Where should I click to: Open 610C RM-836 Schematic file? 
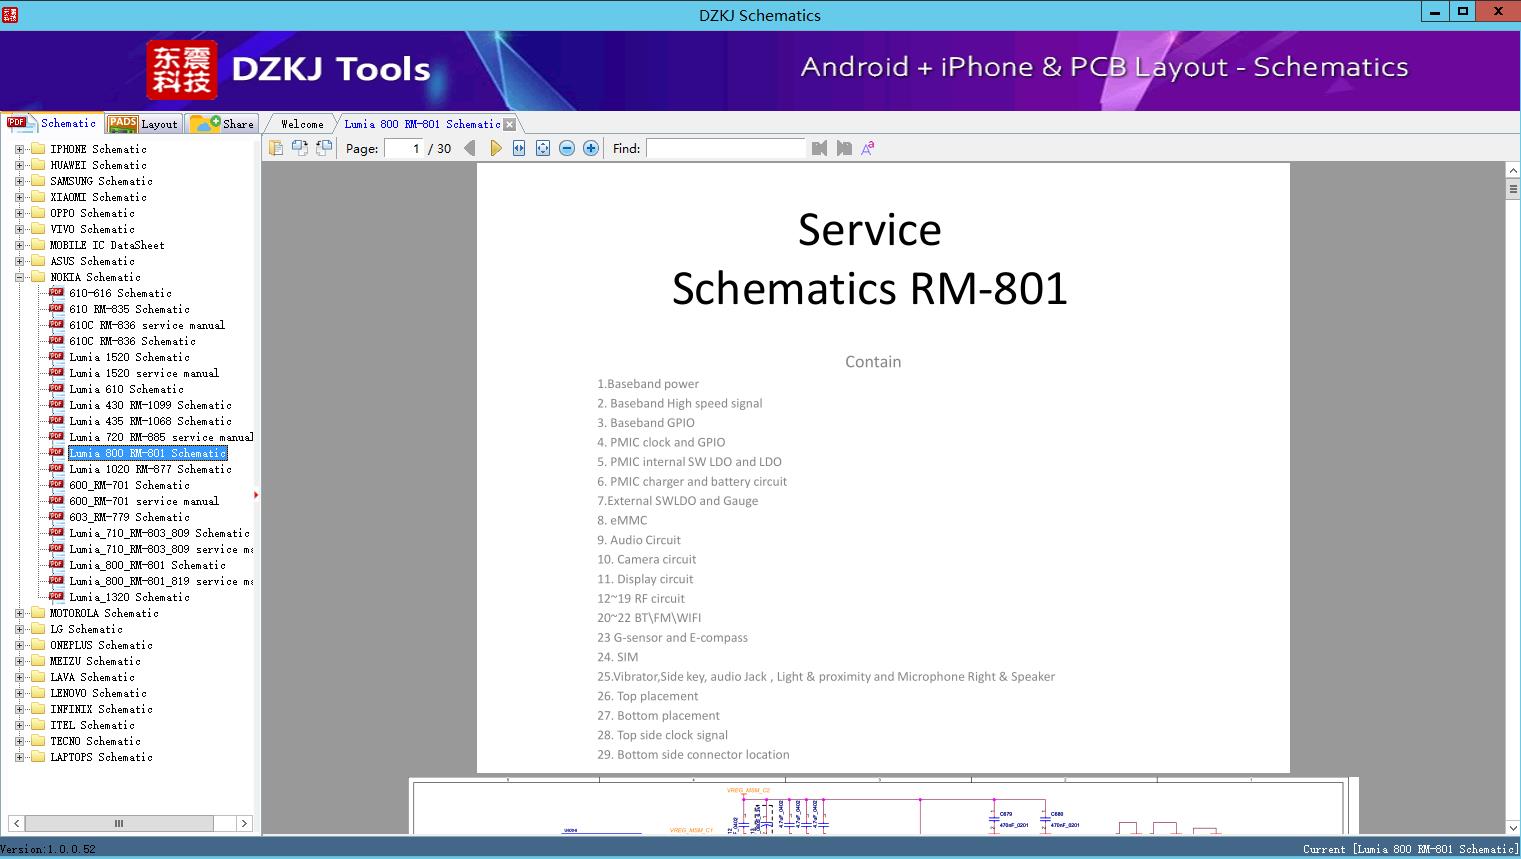point(132,341)
